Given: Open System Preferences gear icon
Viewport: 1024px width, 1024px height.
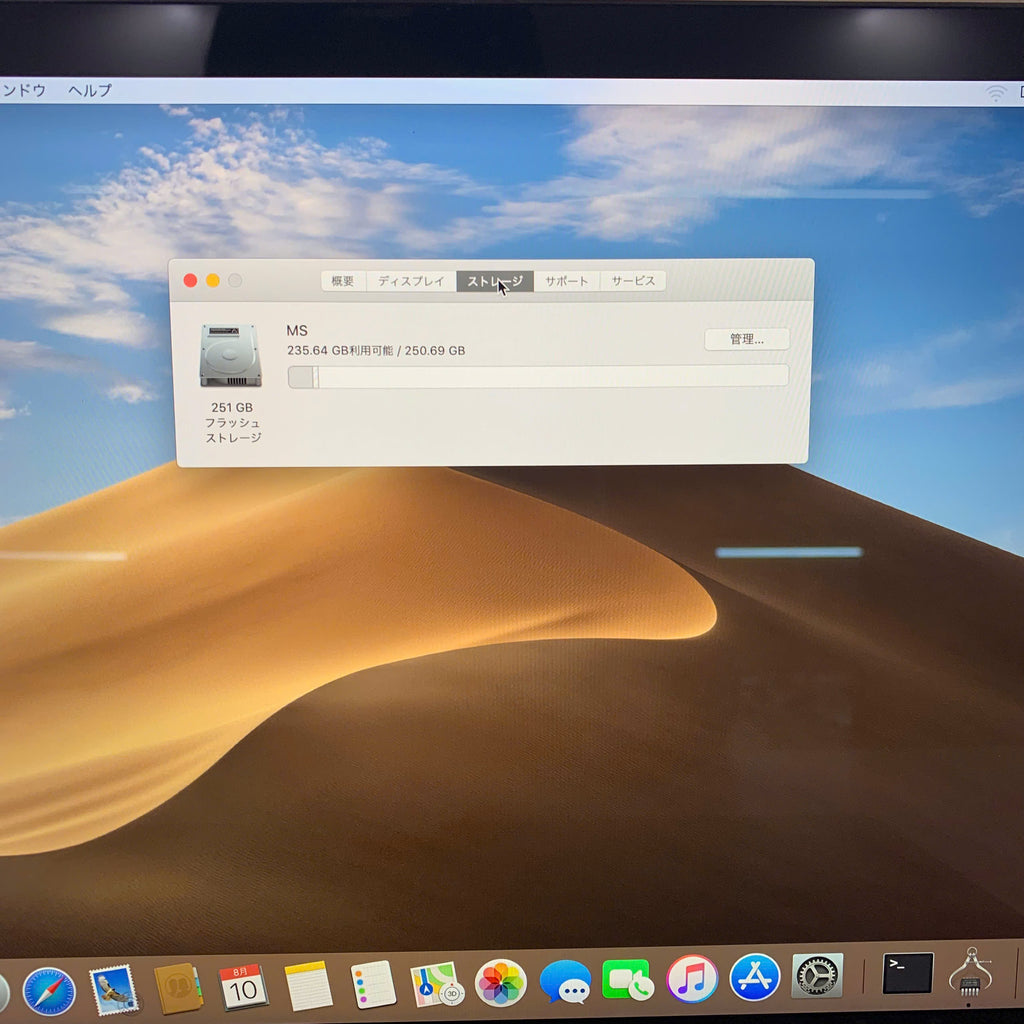Looking at the screenshot, I should [817, 976].
